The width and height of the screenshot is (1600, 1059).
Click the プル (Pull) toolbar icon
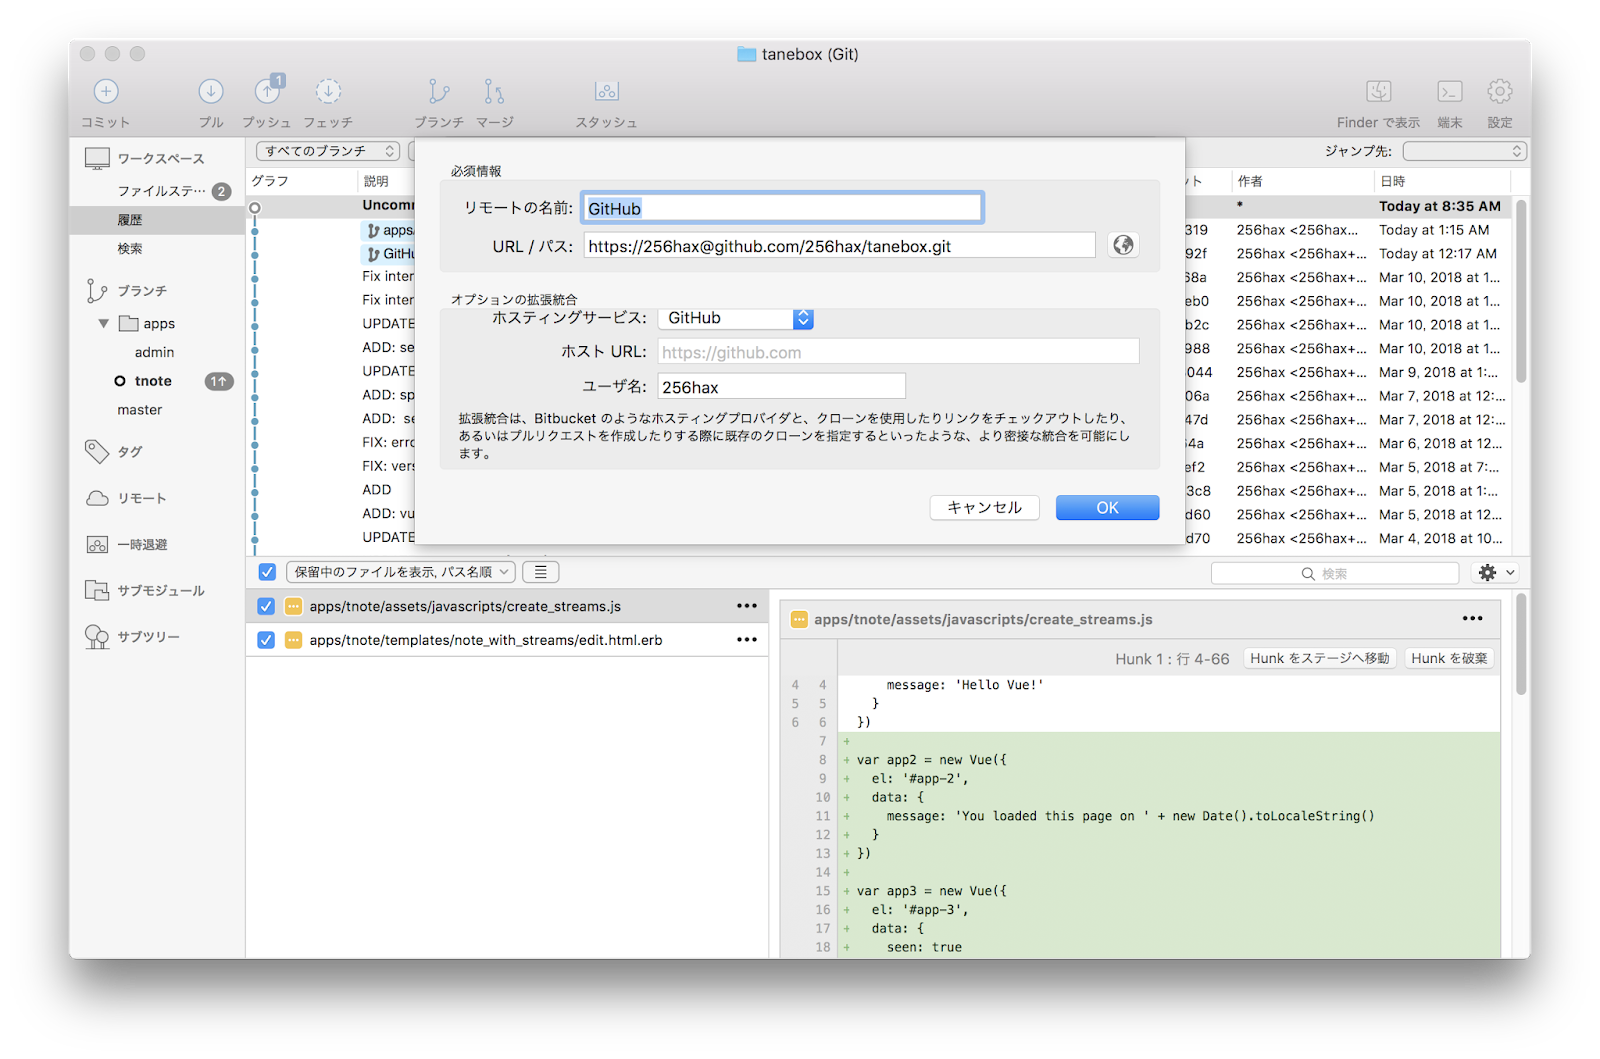click(210, 92)
